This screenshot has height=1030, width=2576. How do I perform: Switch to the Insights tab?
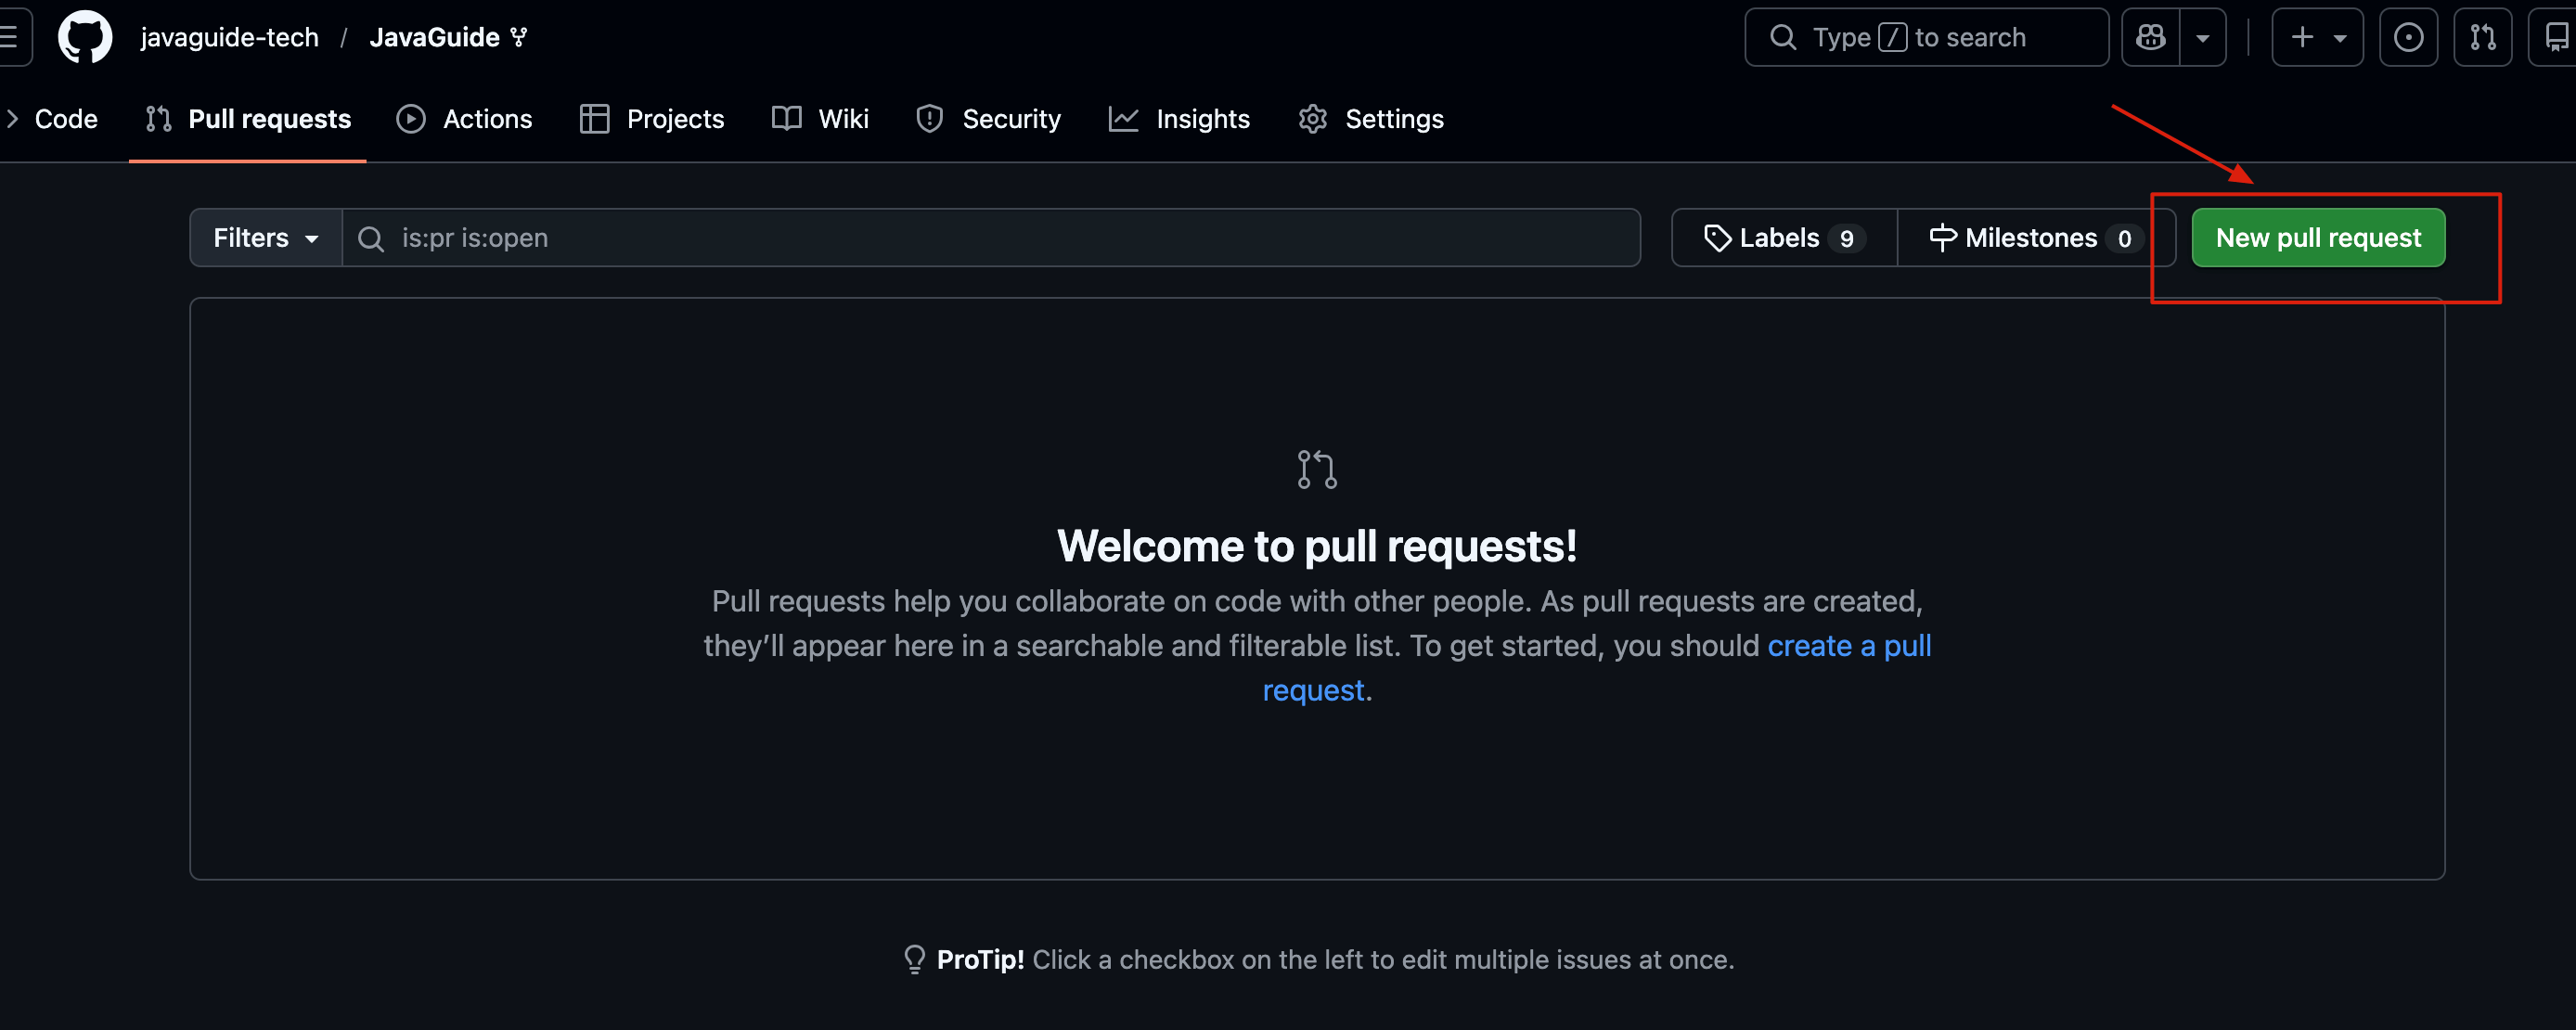click(x=1180, y=119)
